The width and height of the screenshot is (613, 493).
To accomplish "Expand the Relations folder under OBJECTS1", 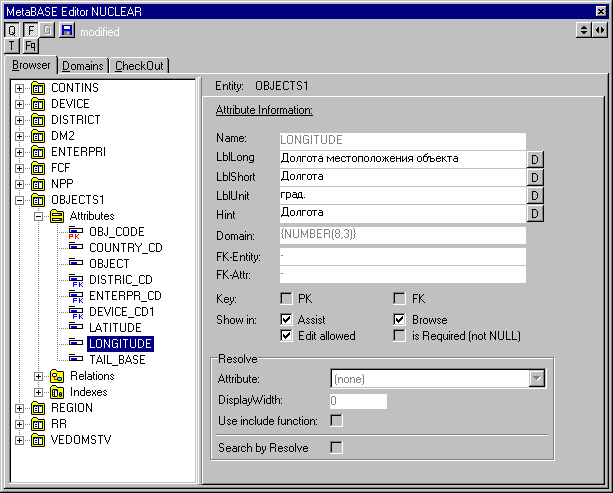I will click(39, 376).
